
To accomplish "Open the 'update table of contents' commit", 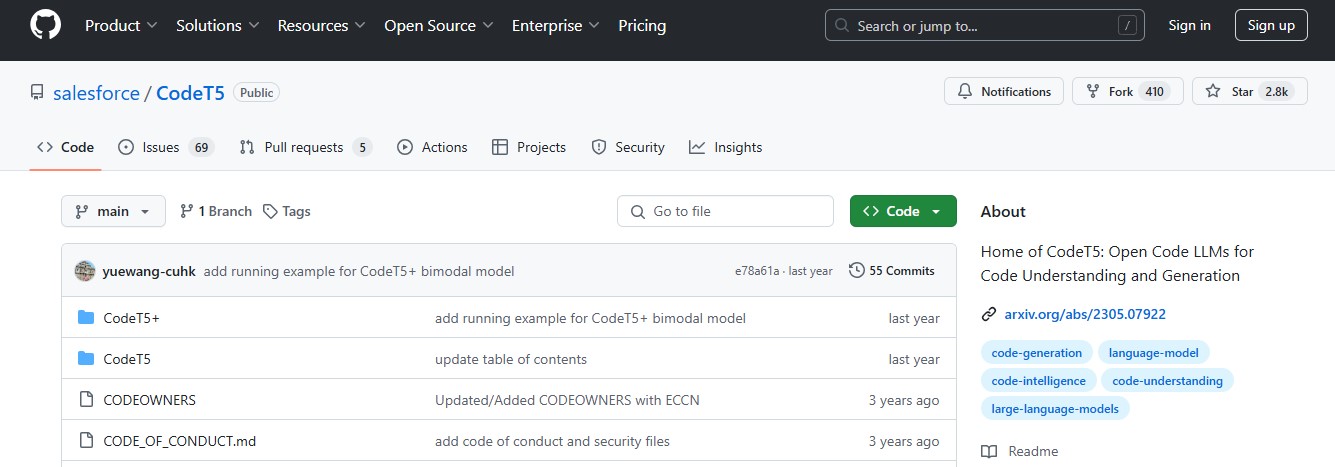I will 511,359.
